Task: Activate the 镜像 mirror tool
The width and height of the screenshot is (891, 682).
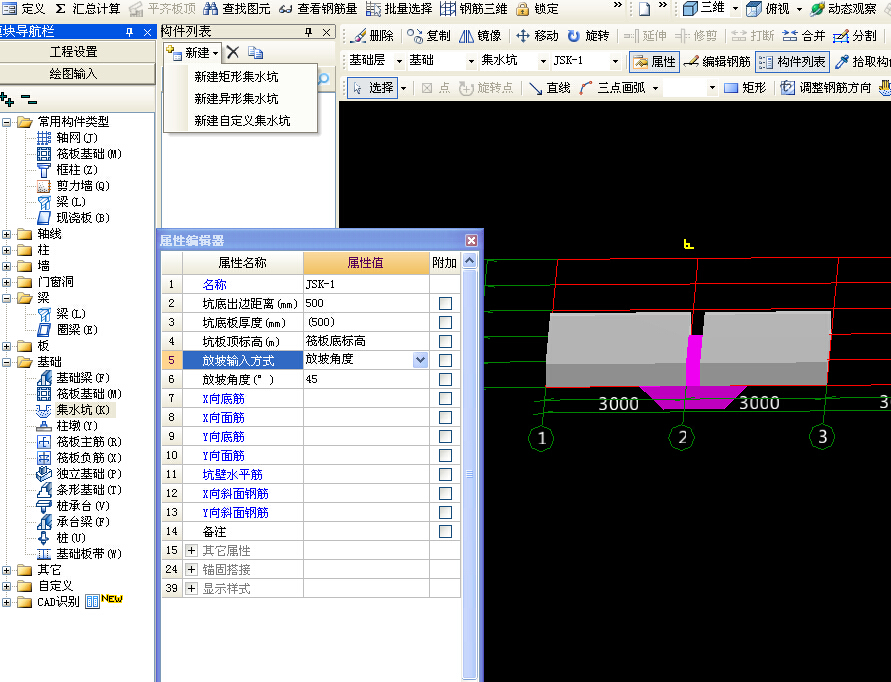Action: coord(480,36)
